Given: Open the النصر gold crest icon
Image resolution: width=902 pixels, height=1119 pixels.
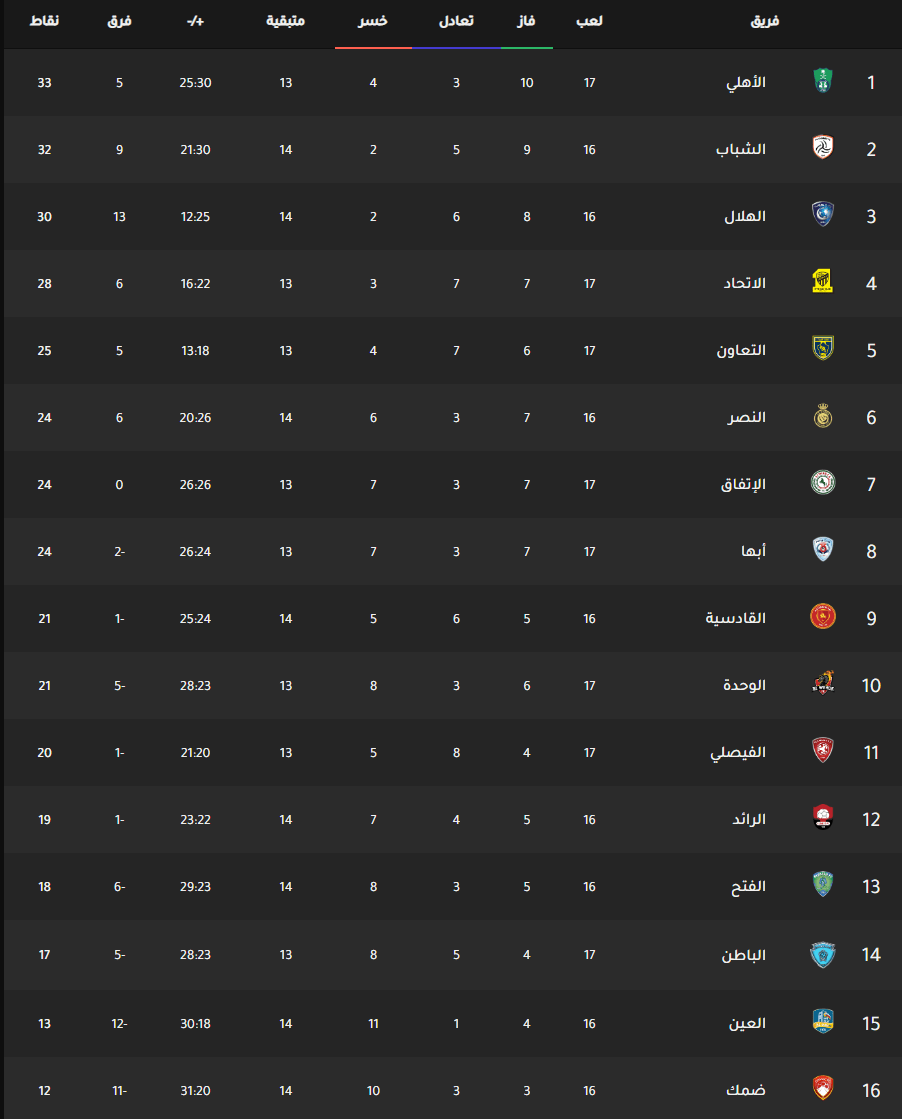Looking at the screenshot, I should point(823,416).
